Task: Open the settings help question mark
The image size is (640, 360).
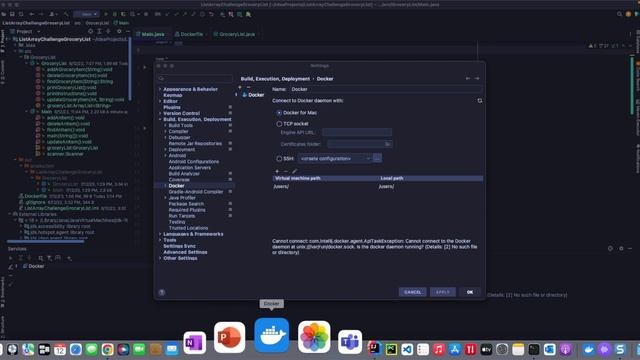Action: [162, 292]
